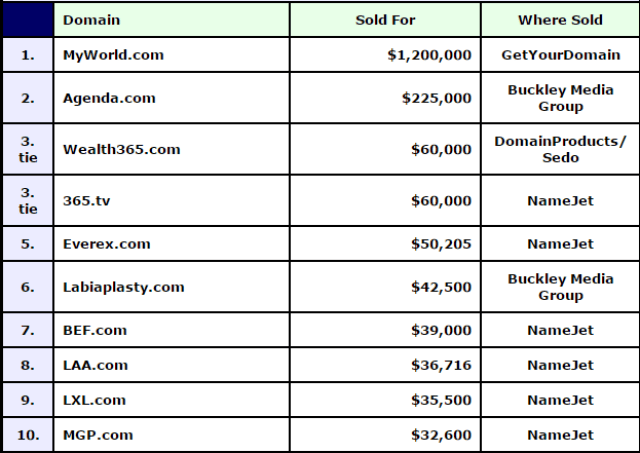Select the LXL.com domain cell
The width and height of the screenshot is (640, 453).
point(171,400)
